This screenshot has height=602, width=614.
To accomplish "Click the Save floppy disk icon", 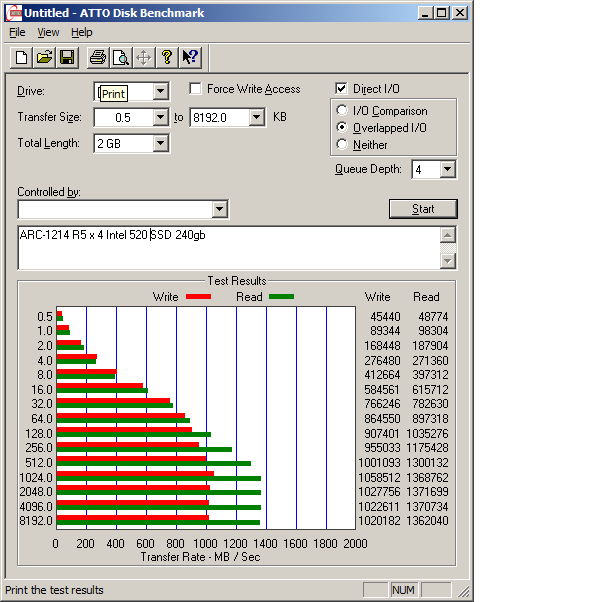I will click(67, 57).
